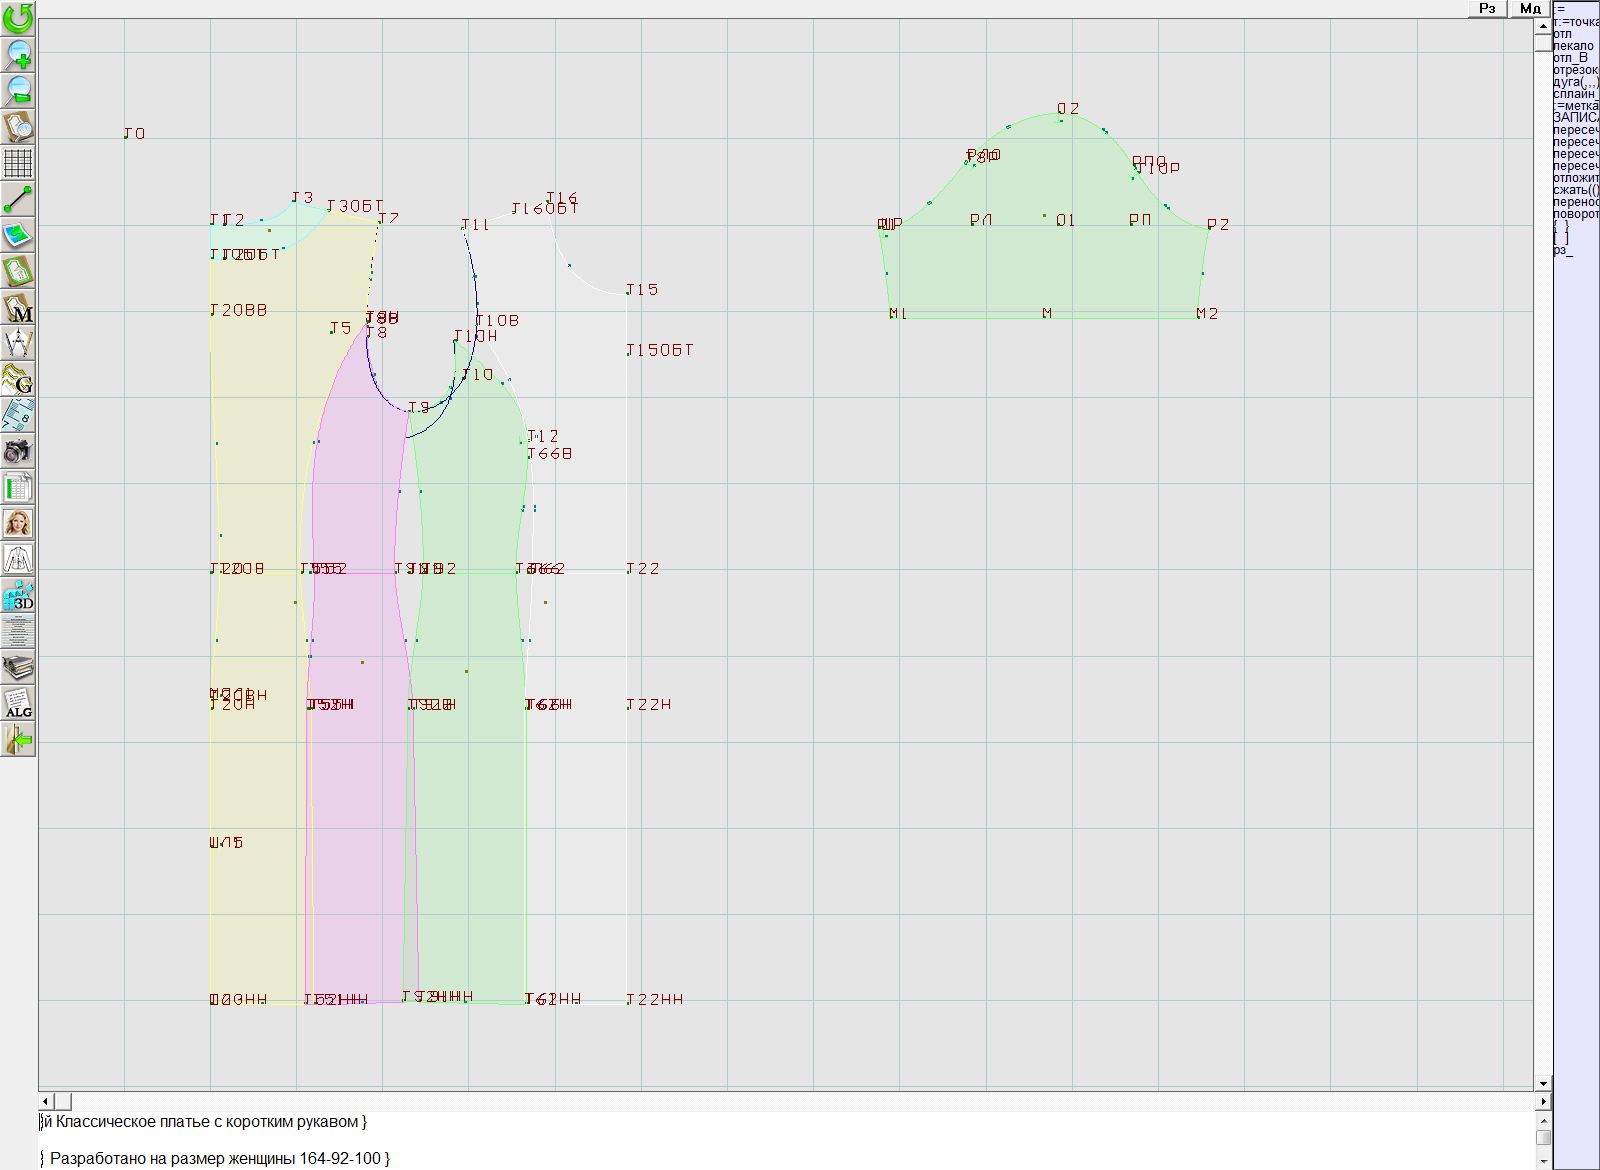This screenshot has width=1600, height=1170.
Task: Click canvas horizontal scrollbar left arrow
Action: pos(46,1101)
